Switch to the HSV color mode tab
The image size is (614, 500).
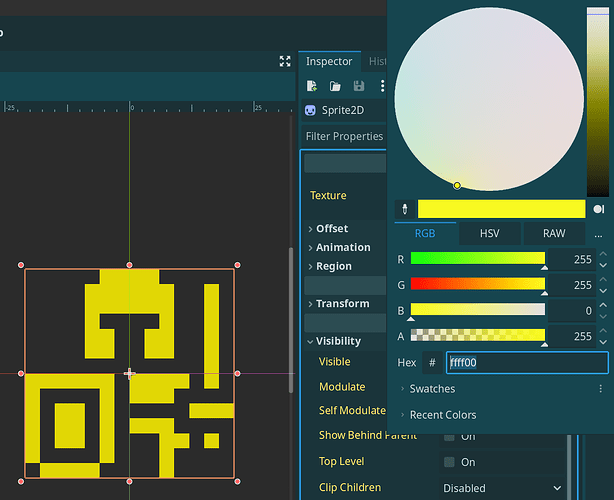pyautogui.click(x=489, y=233)
